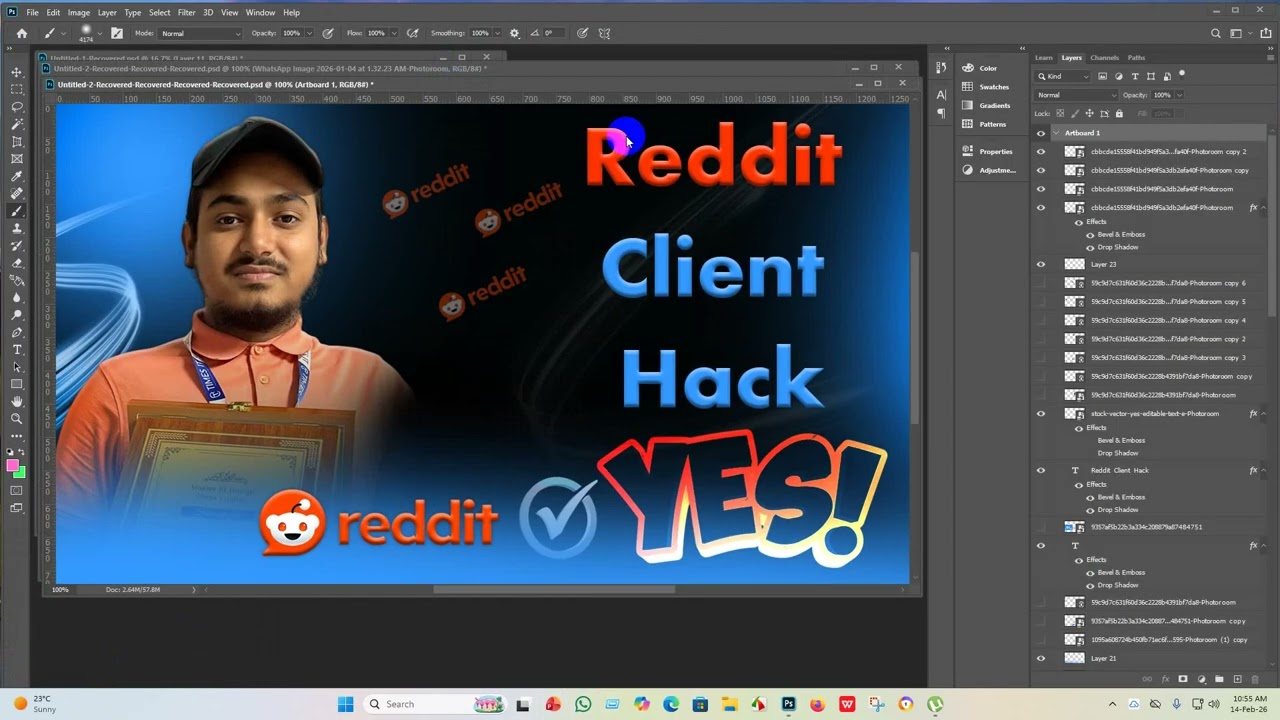
Task: Open the Window menu
Action: click(260, 12)
